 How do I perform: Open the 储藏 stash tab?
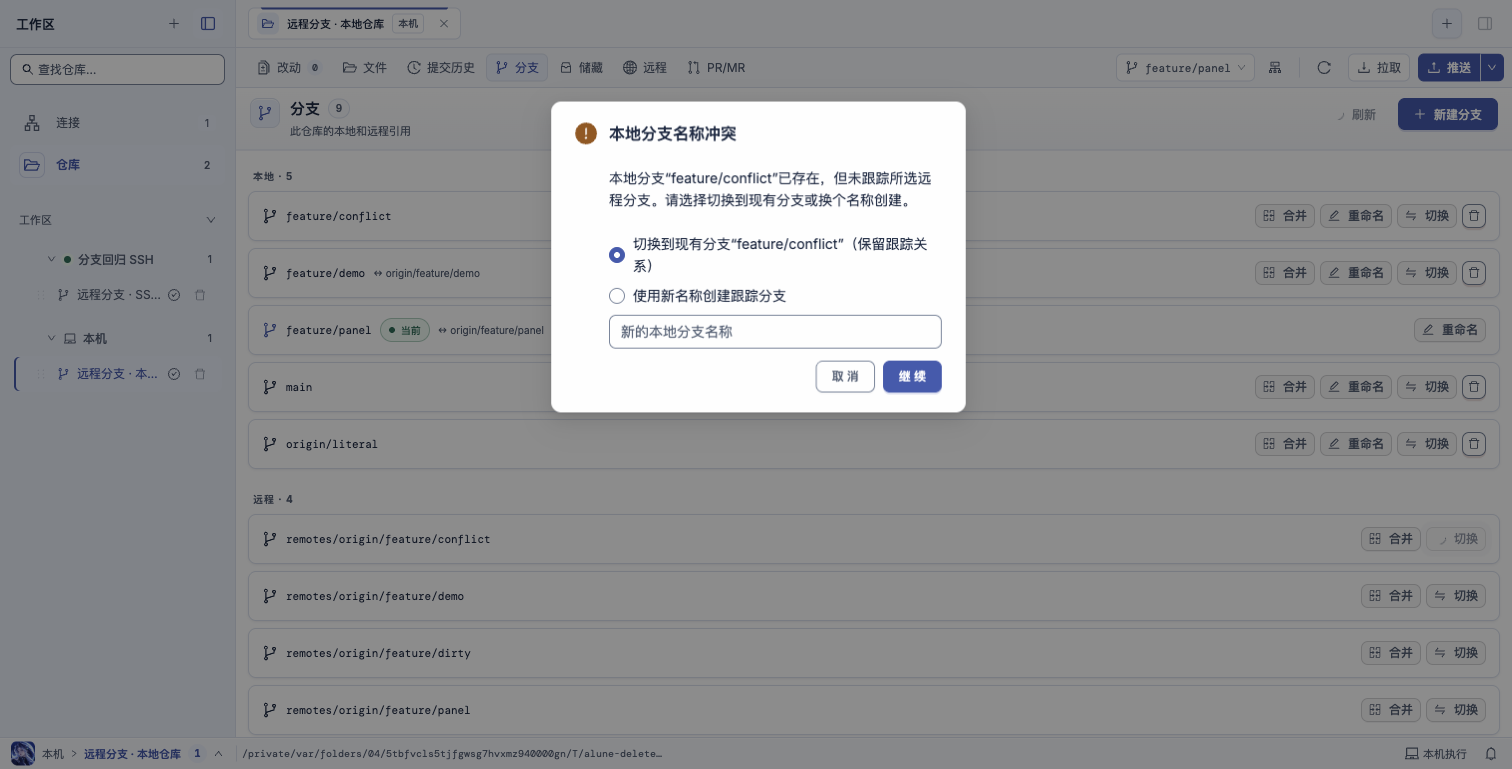581,68
